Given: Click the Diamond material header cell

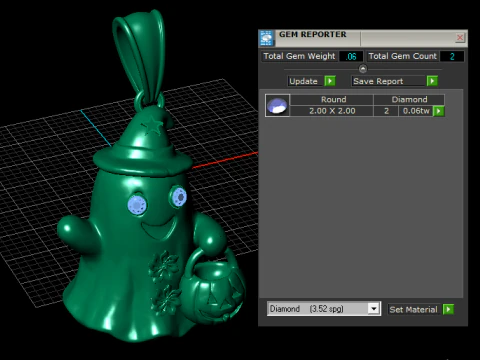Looking at the screenshot, I should [x=409, y=100].
